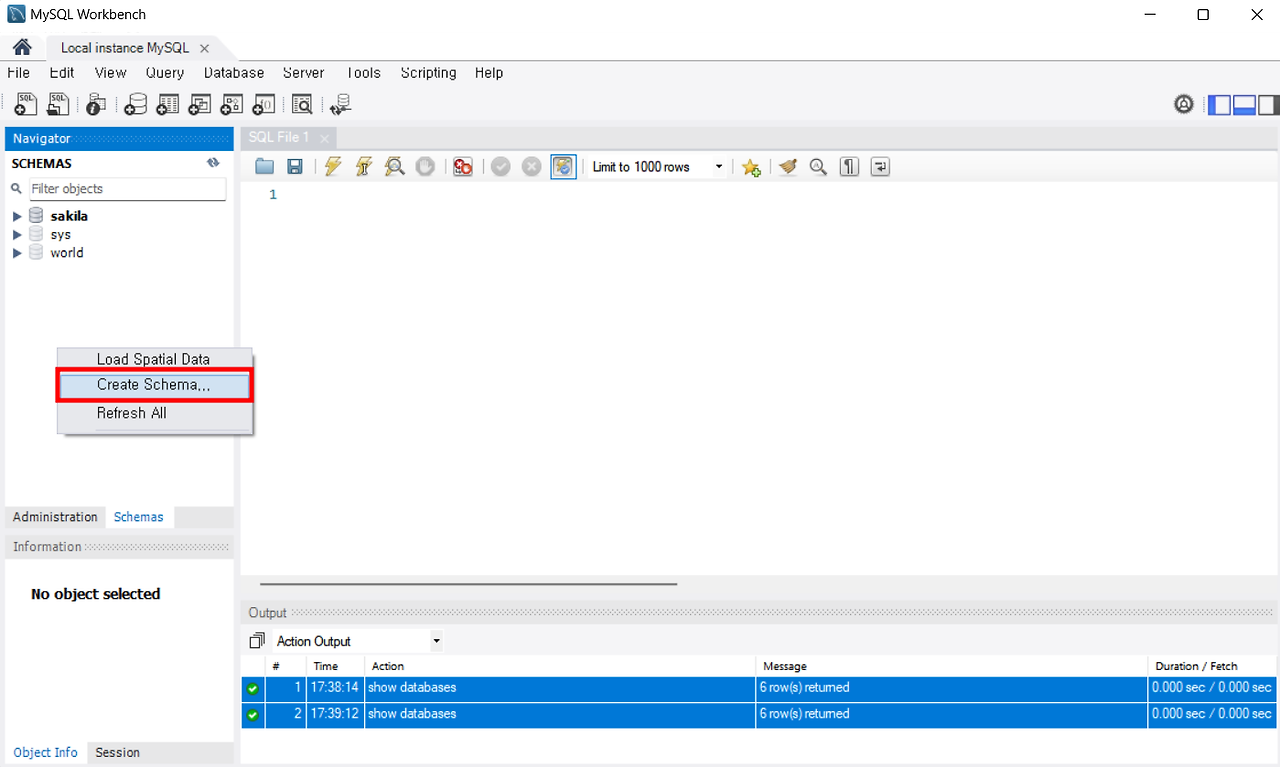Open find panel magnifier icon
This screenshot has height=767, width=1280.
tap(818, 167)
